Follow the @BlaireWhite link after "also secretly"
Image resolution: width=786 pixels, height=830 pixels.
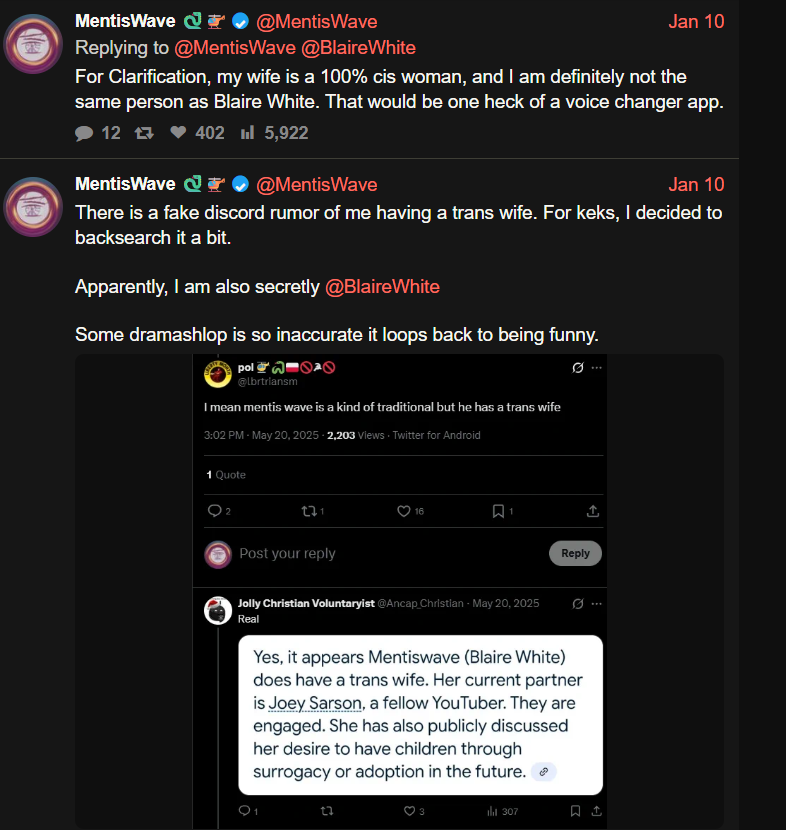pos(382,287)
